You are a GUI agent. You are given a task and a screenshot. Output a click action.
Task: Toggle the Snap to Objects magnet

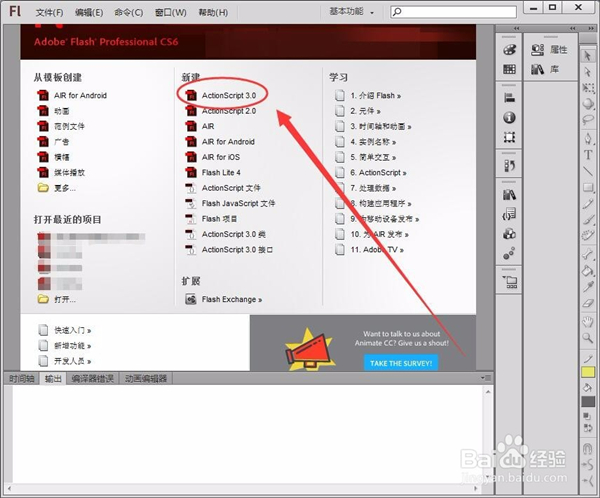click(588, 449)
